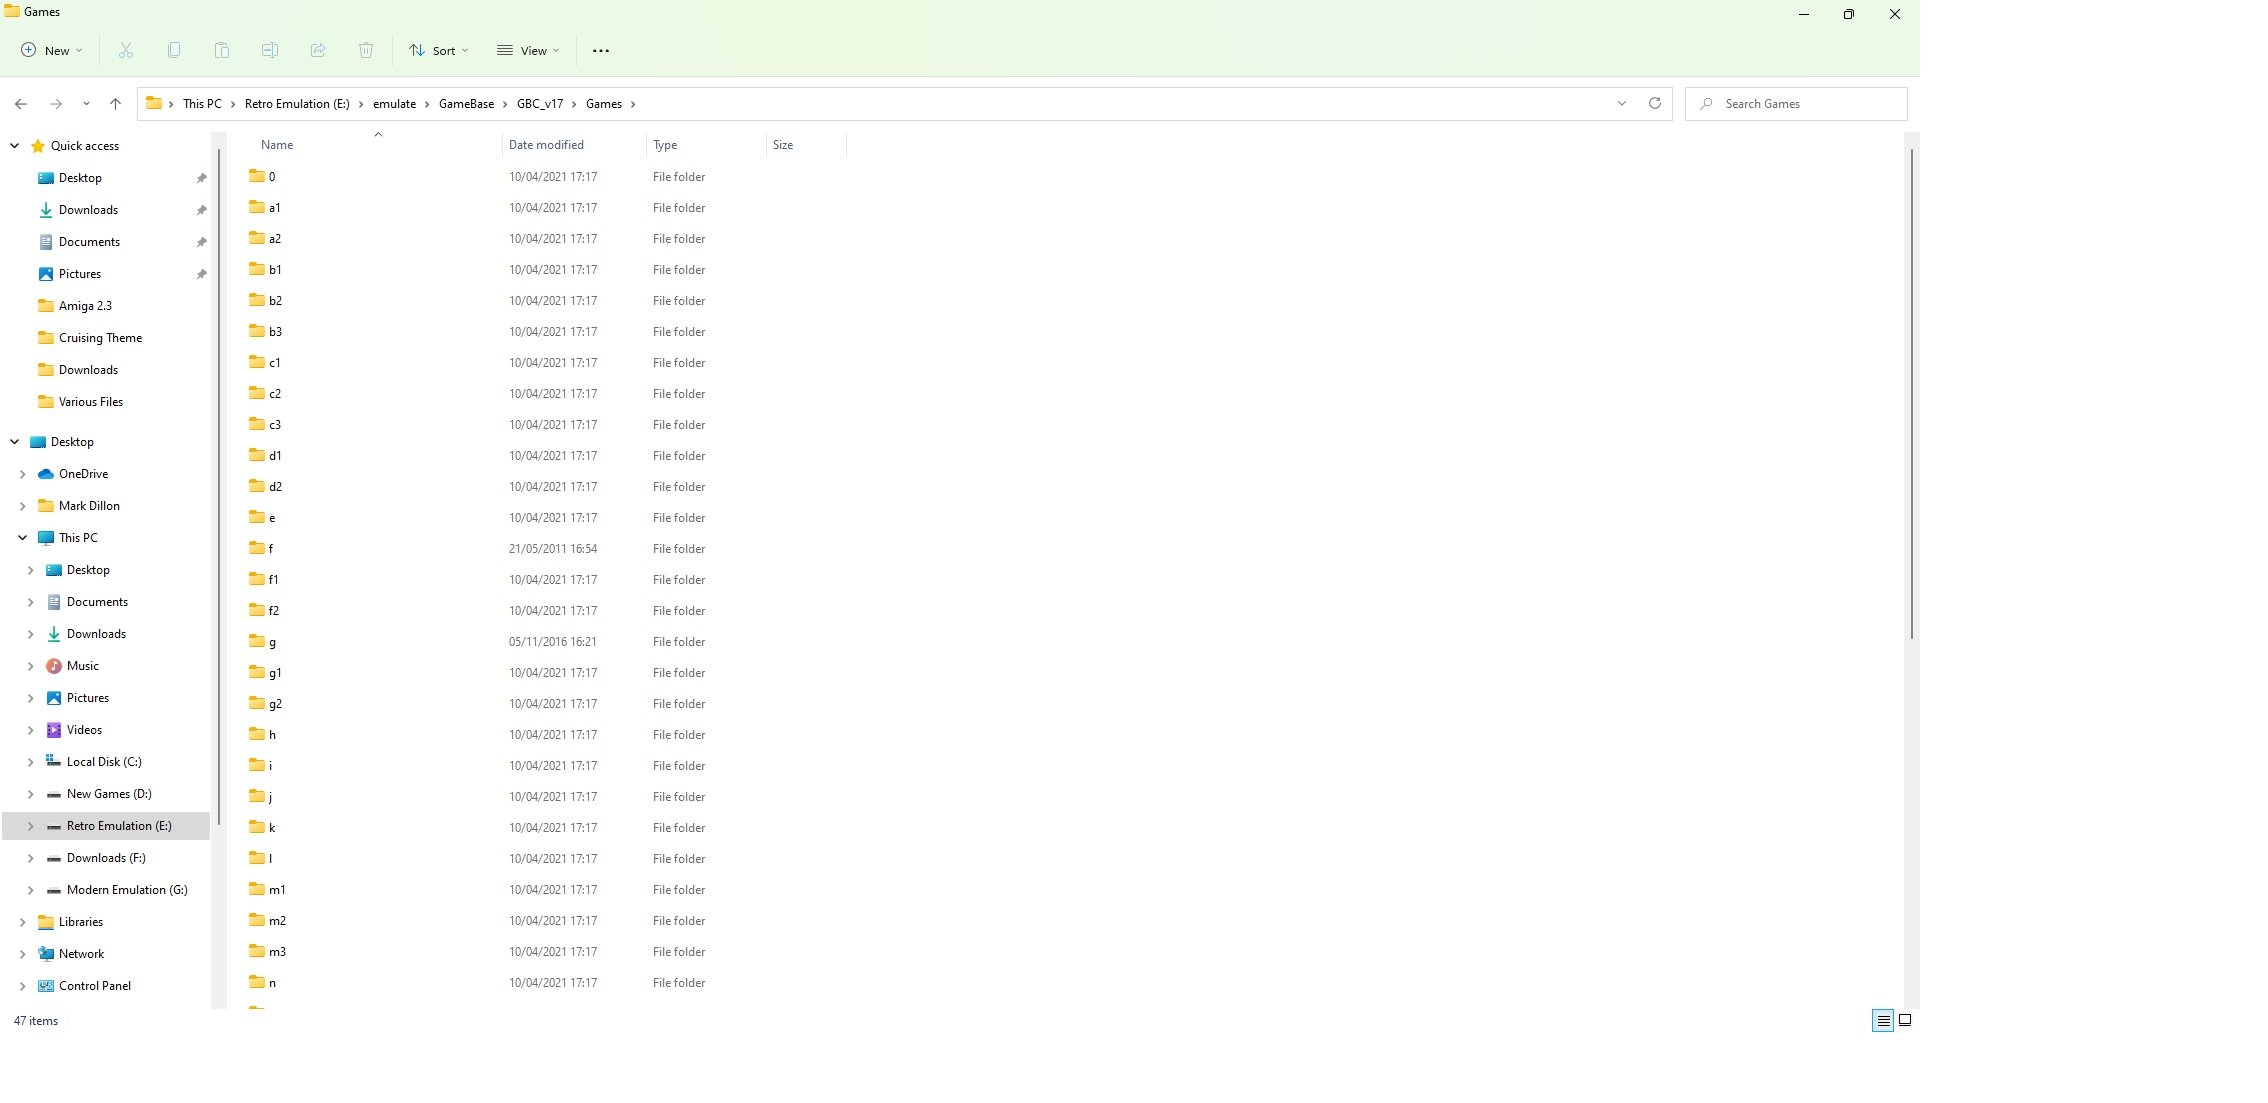Expand Retro Emulation (E:) tree node

(x=30, y=826)
